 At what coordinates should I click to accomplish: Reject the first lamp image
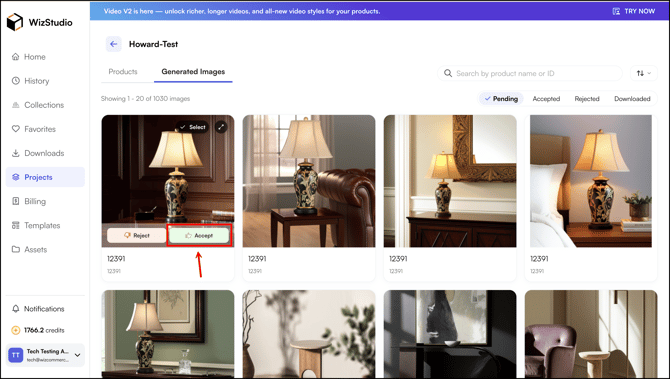[136, 235]
